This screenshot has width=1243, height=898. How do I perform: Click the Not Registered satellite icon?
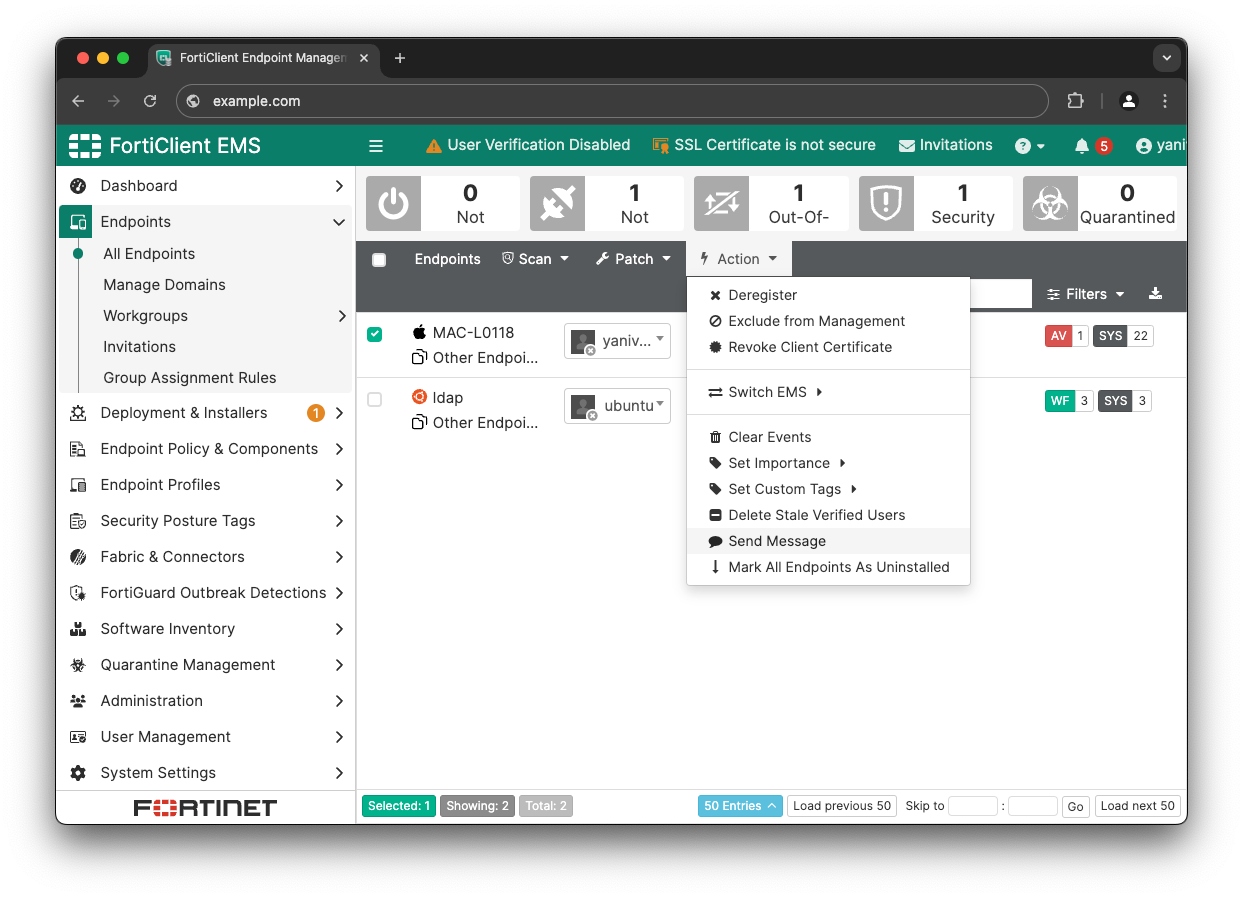(557, 203)
